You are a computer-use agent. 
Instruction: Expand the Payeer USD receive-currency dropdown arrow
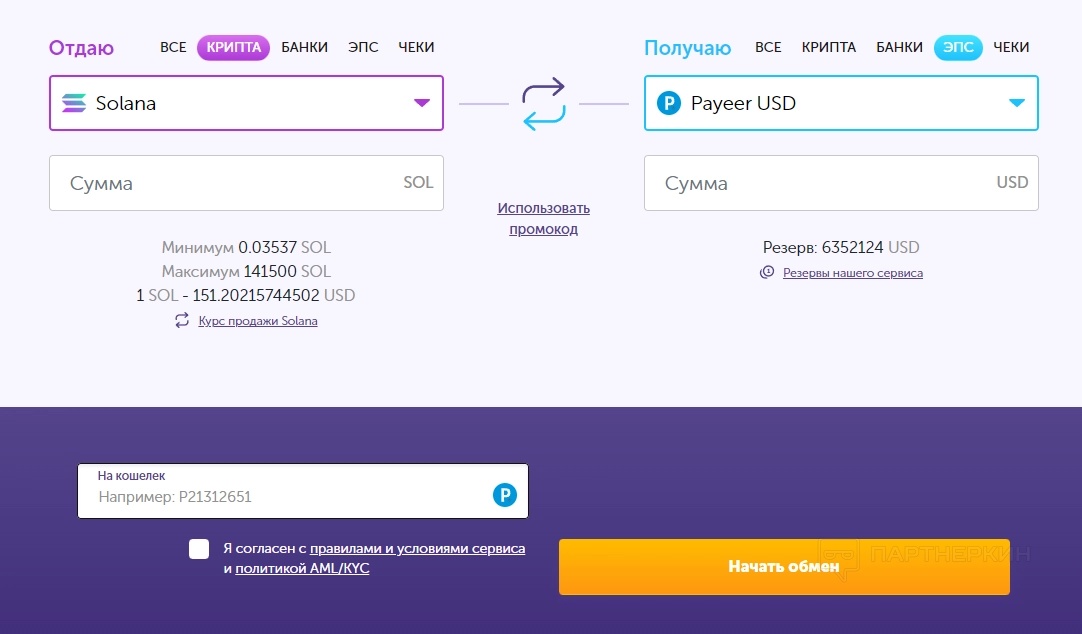(x=1016, y=103)
